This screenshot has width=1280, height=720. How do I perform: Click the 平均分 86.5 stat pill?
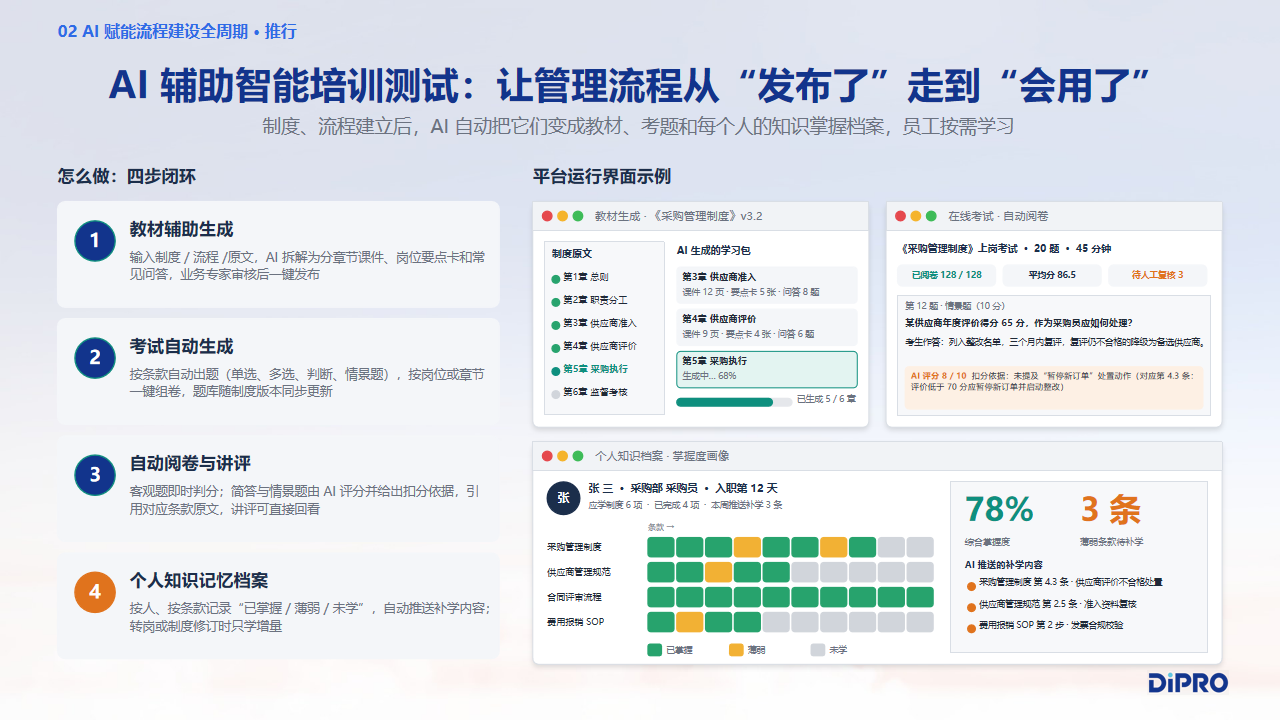(x=1052, y=275)
